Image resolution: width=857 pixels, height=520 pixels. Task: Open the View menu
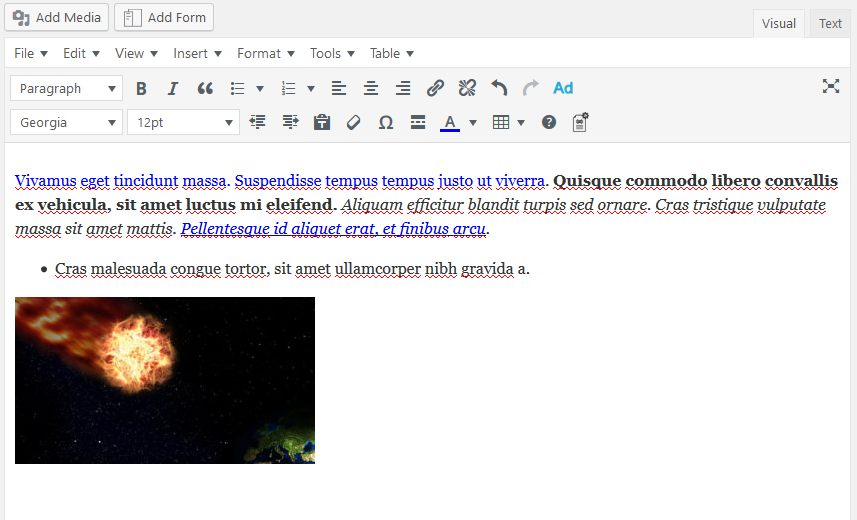[136, 54]
